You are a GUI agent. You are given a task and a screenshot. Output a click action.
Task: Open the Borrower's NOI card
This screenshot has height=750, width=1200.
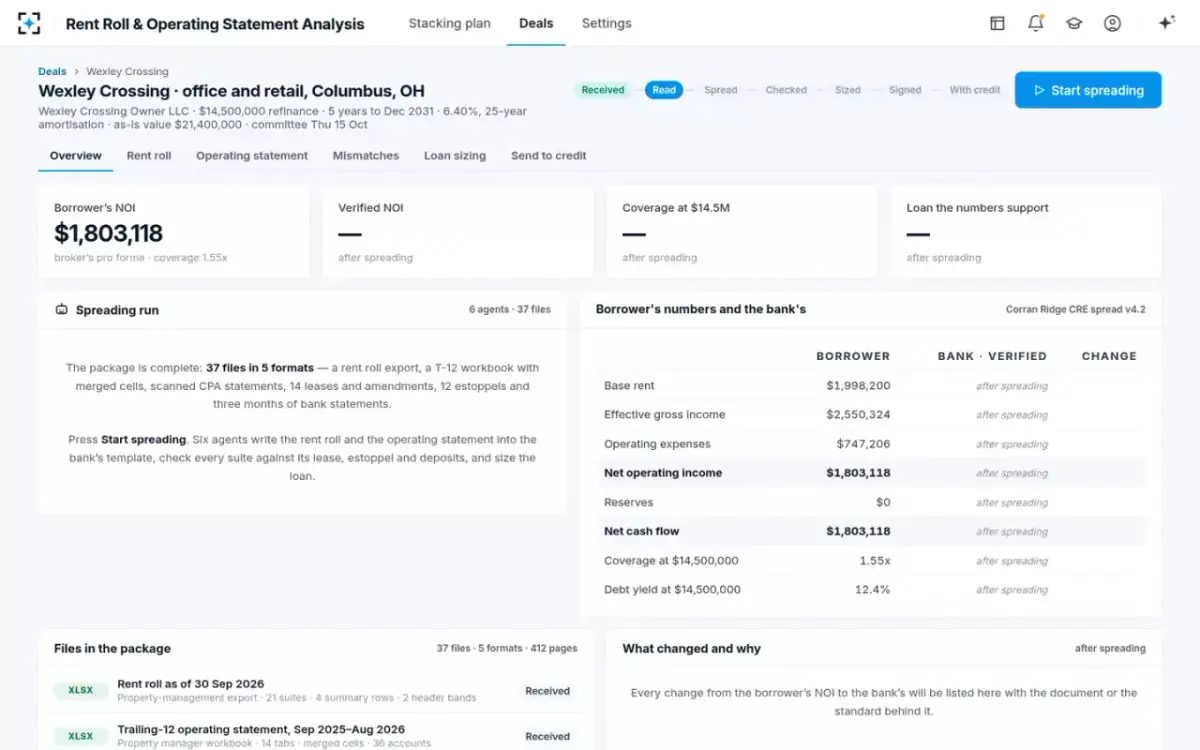174,232
